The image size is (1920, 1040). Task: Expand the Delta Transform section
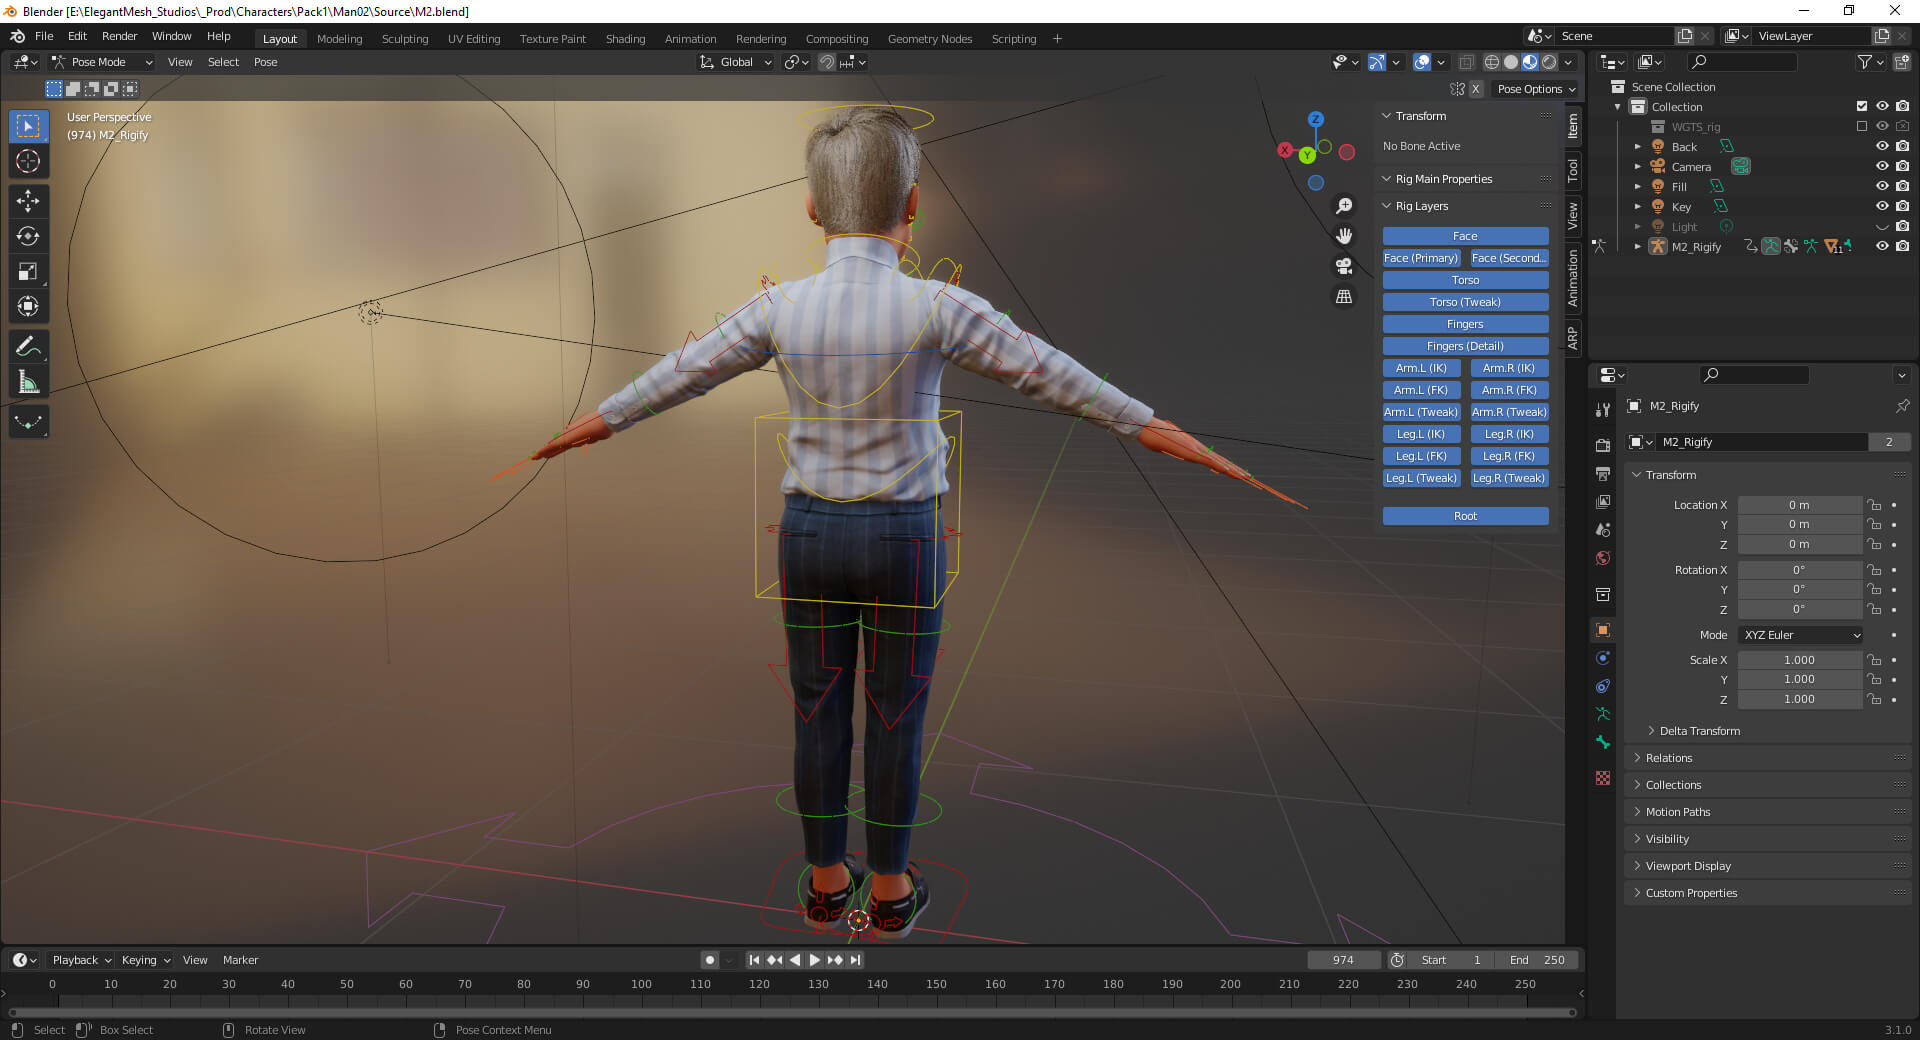1699,731
